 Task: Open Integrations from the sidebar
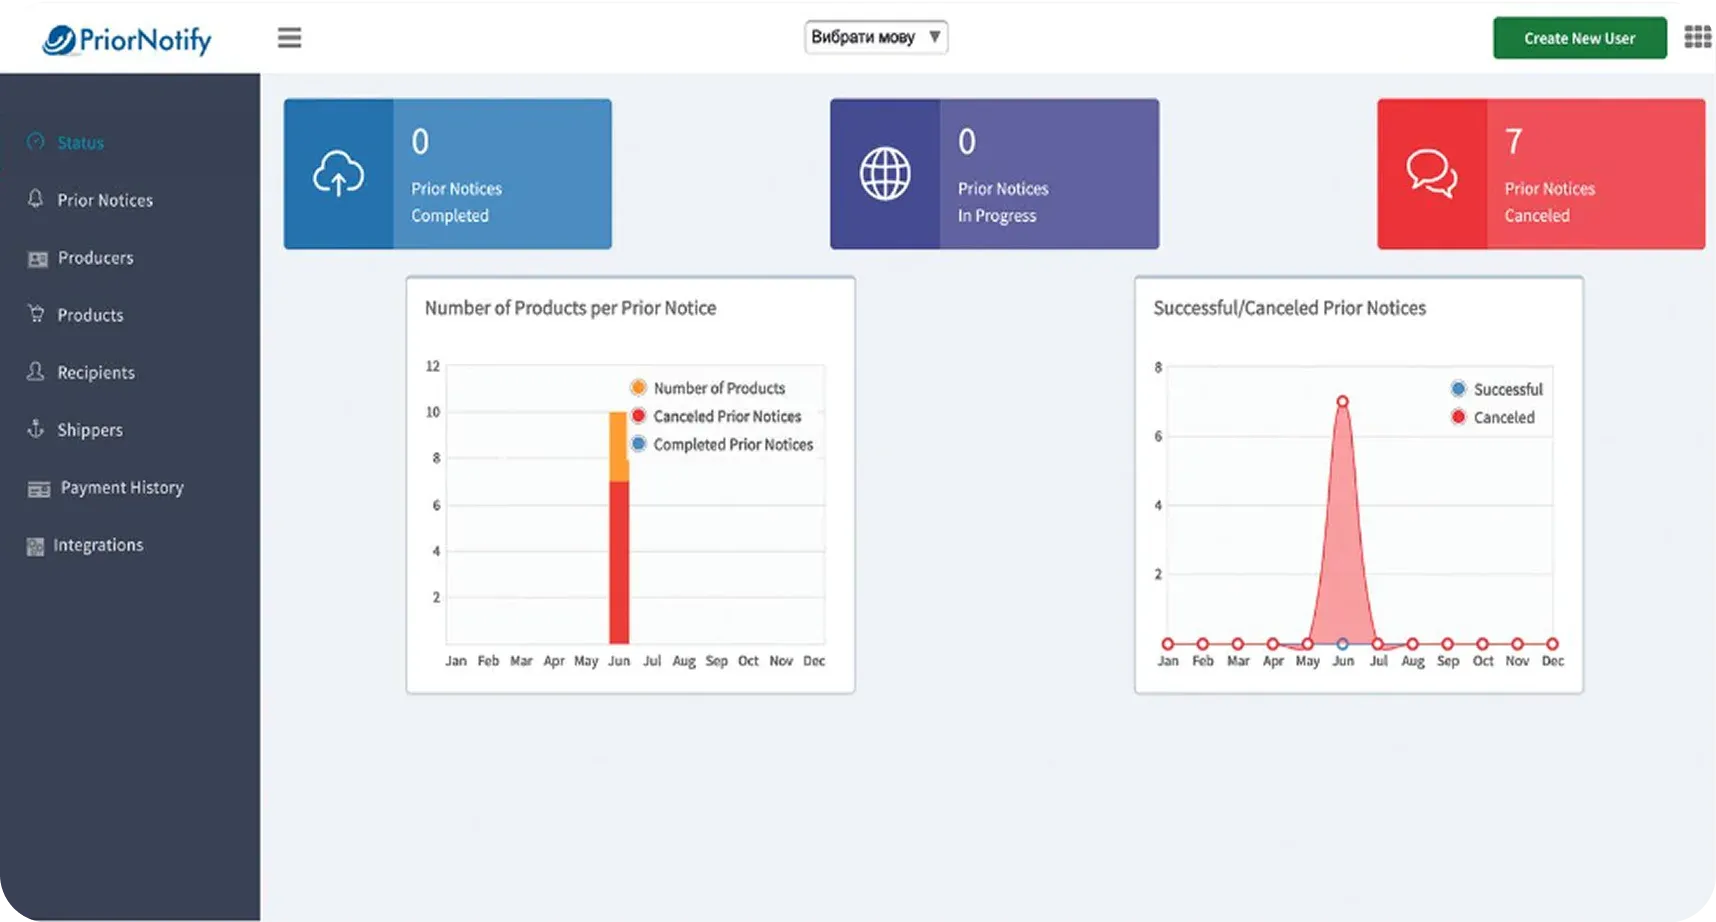click(x=98, y=545)
